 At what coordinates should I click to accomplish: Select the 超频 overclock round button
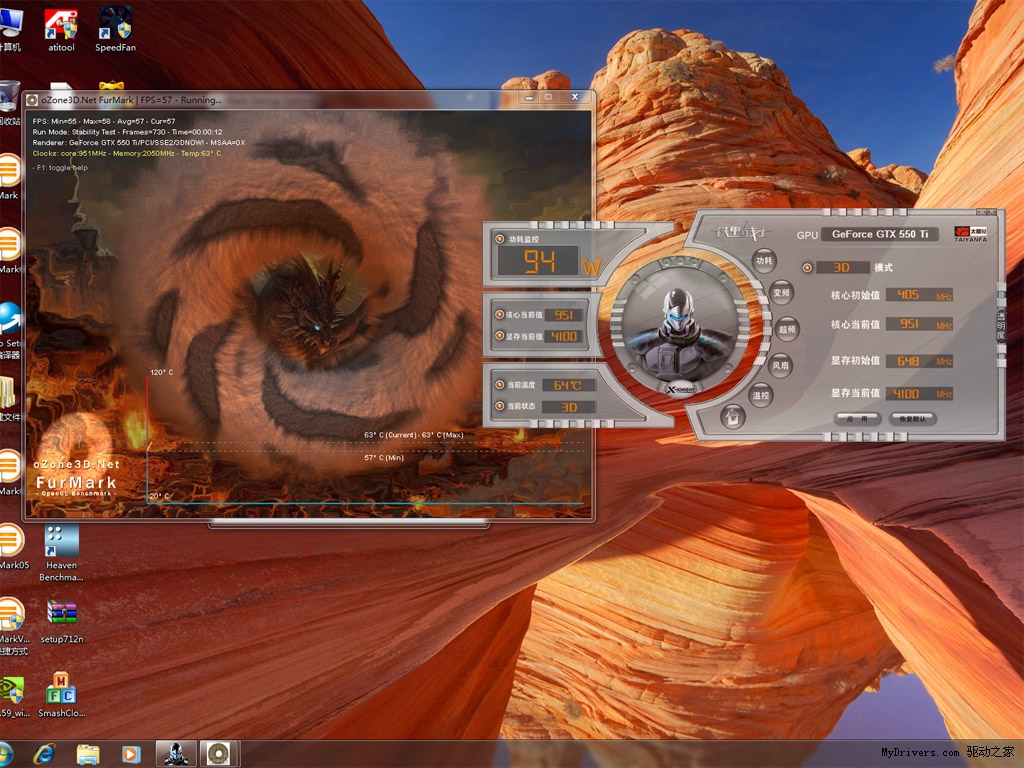point(787,329)
